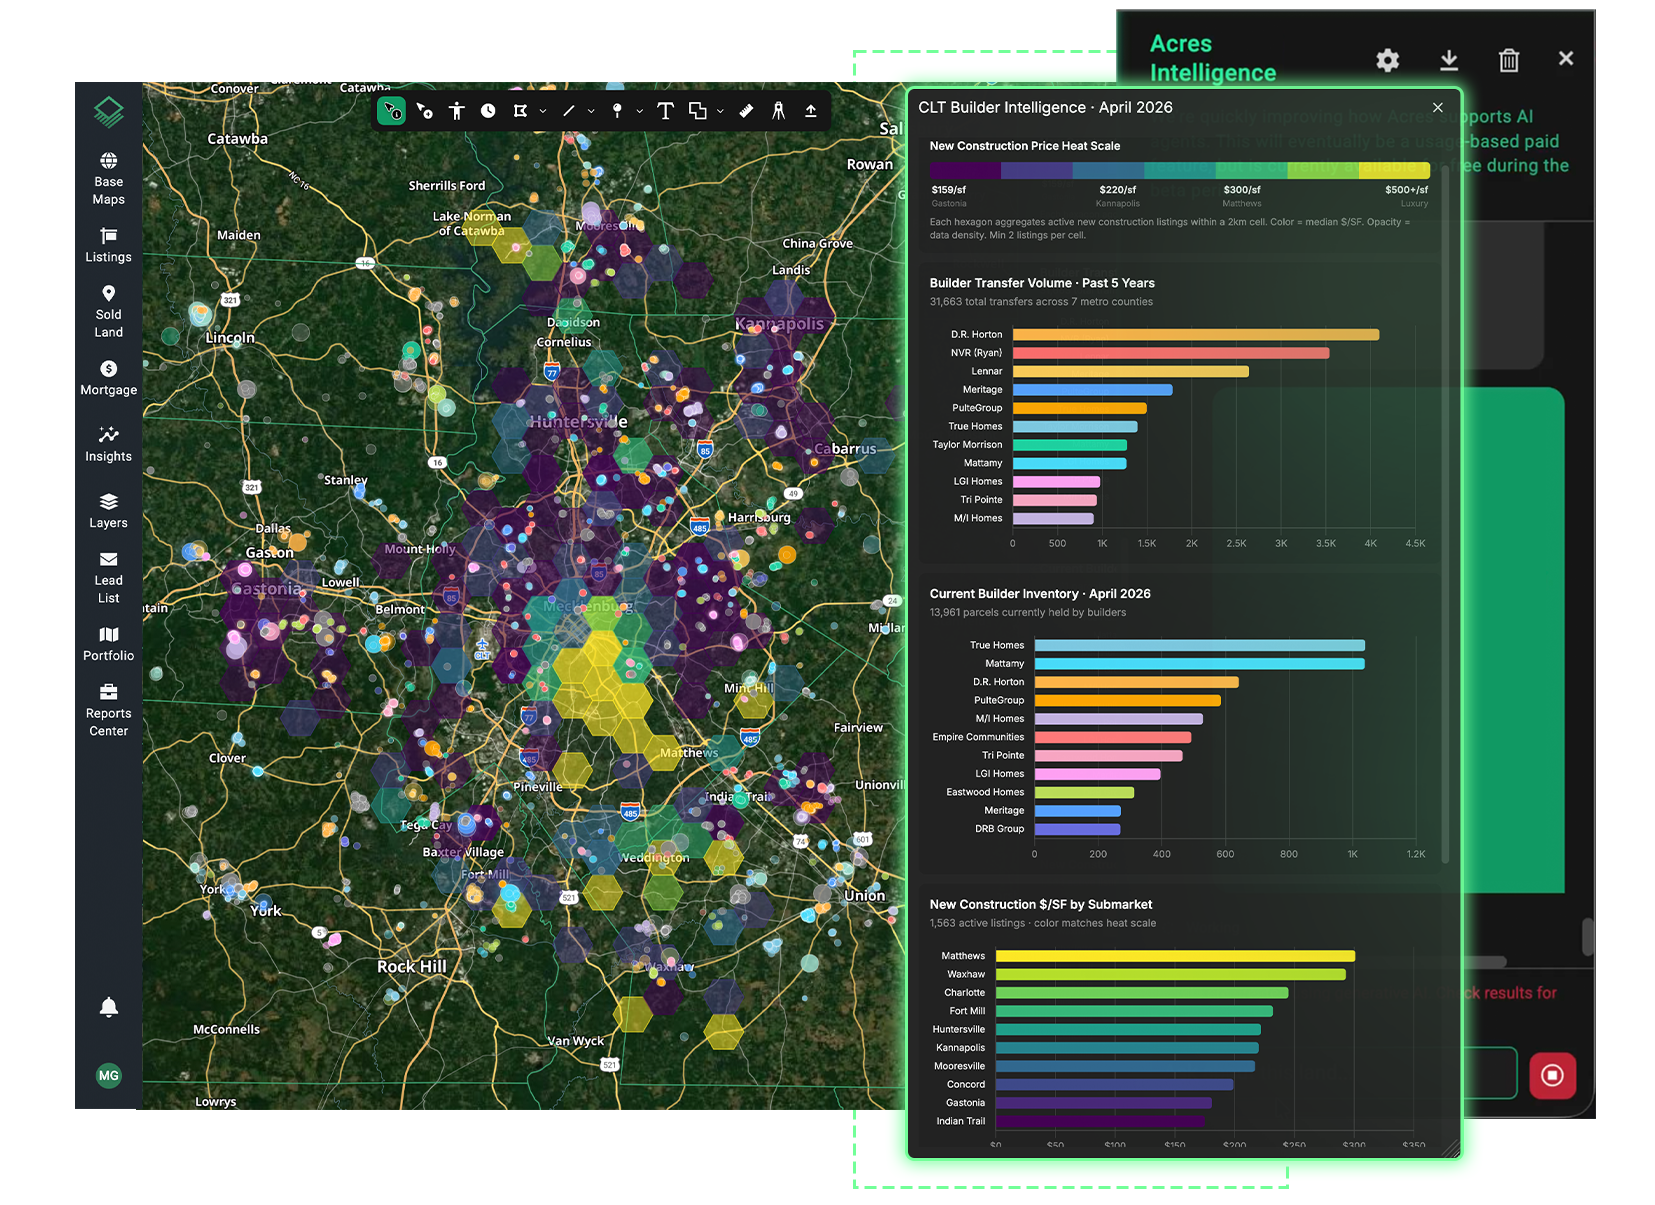Viewport: 1655px width, 1205px height.
Task: Open Insights in sidebar
Action: [x=108, y=444]
